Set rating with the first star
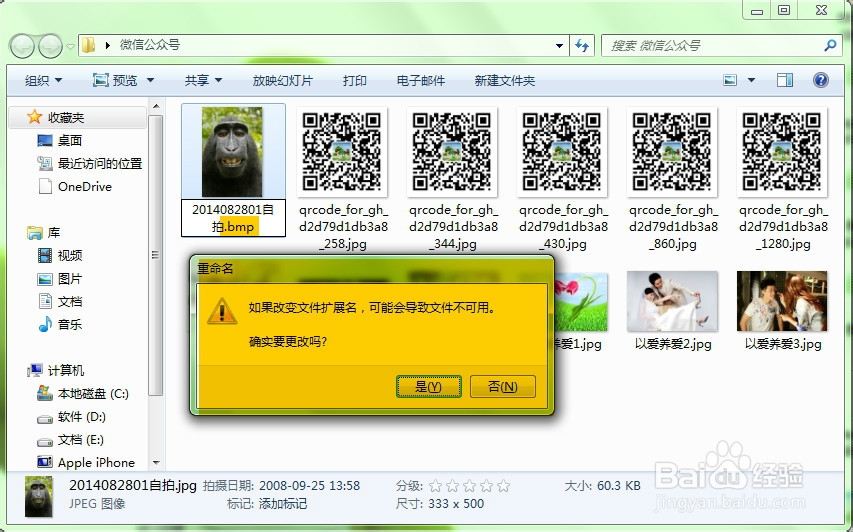Screen dimensions: 853x532 tap(435, 486)
